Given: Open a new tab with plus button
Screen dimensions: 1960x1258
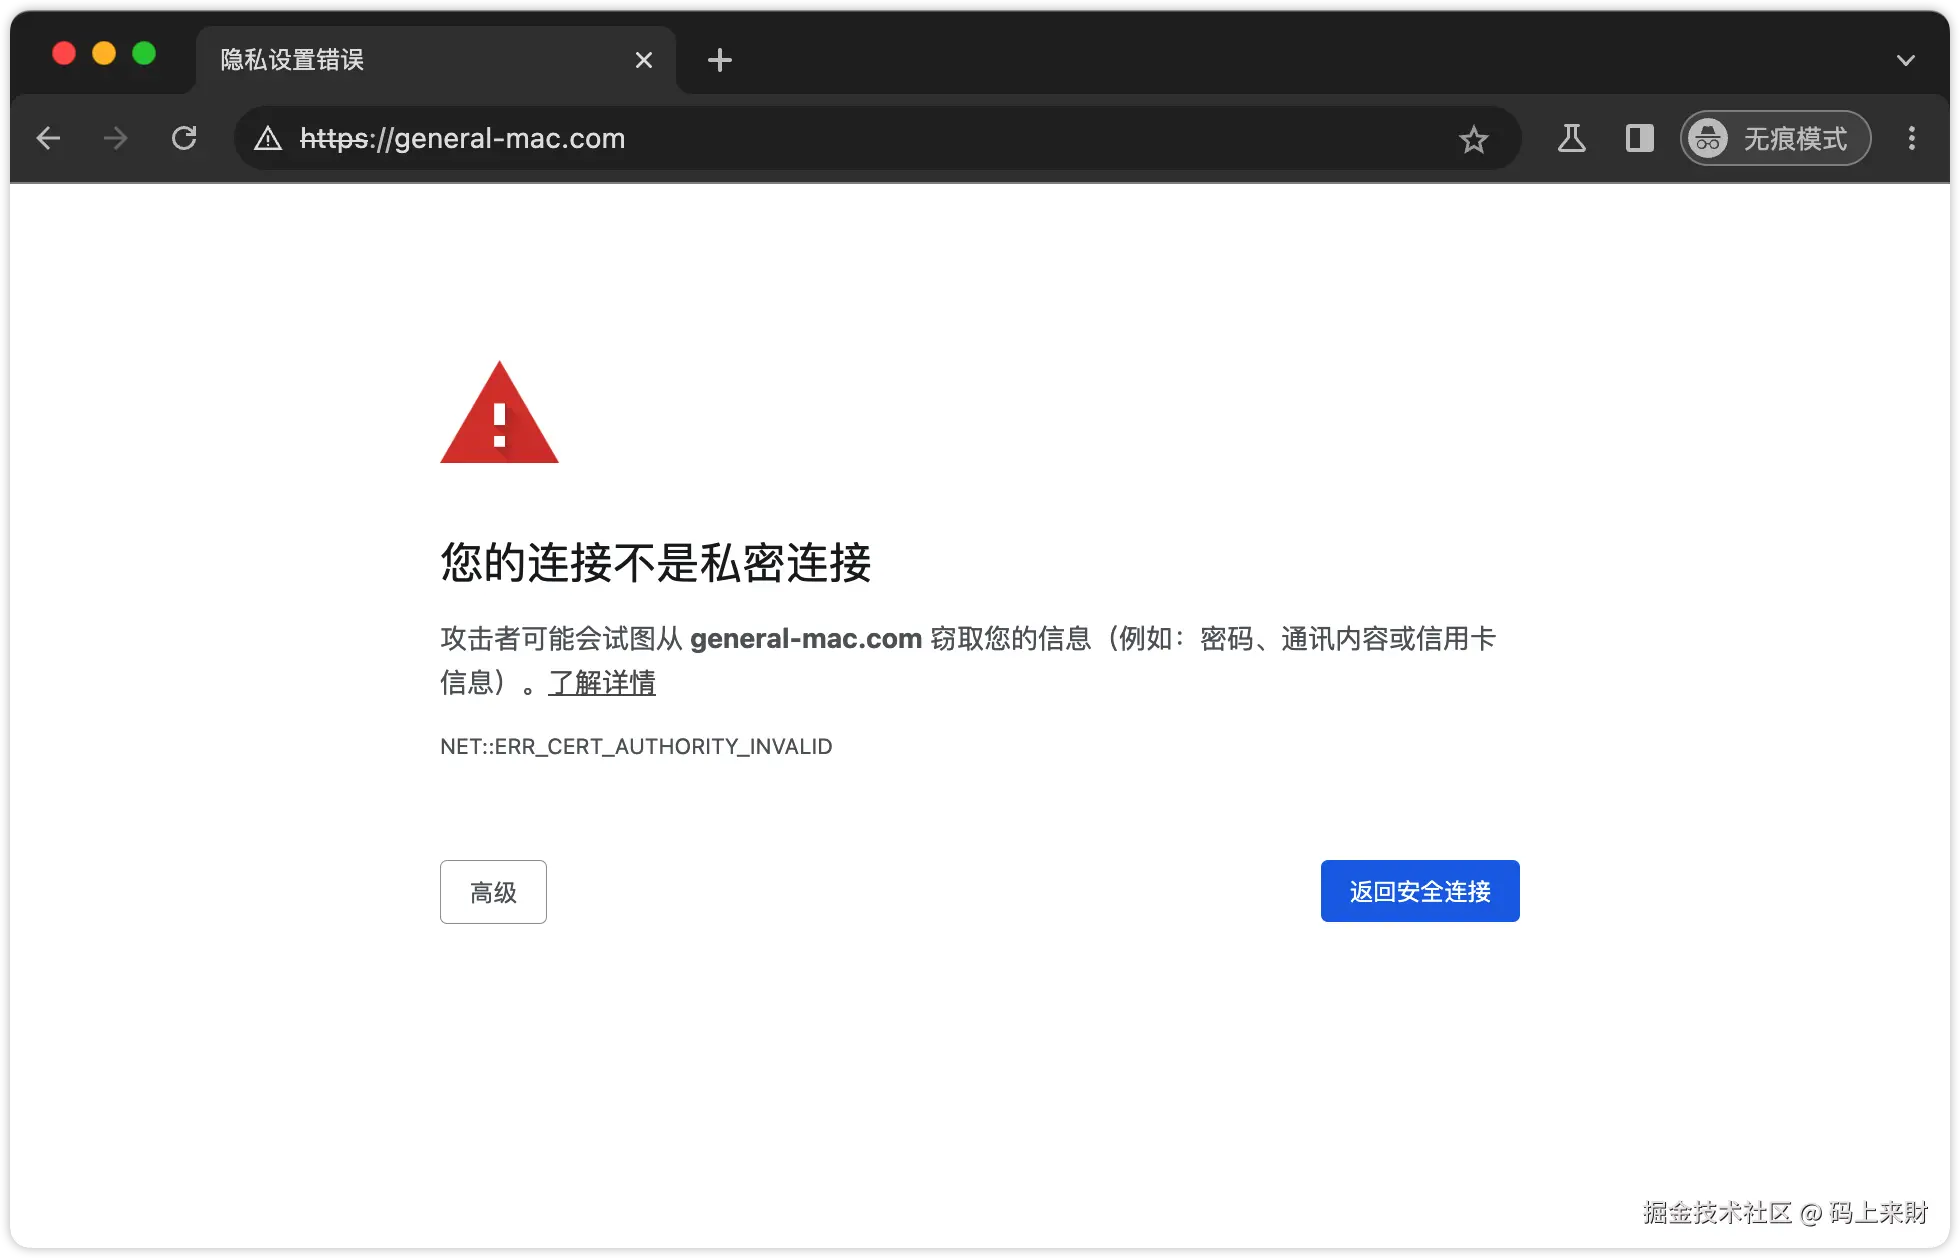Looking at the screenshot, I should click(719, 60).
